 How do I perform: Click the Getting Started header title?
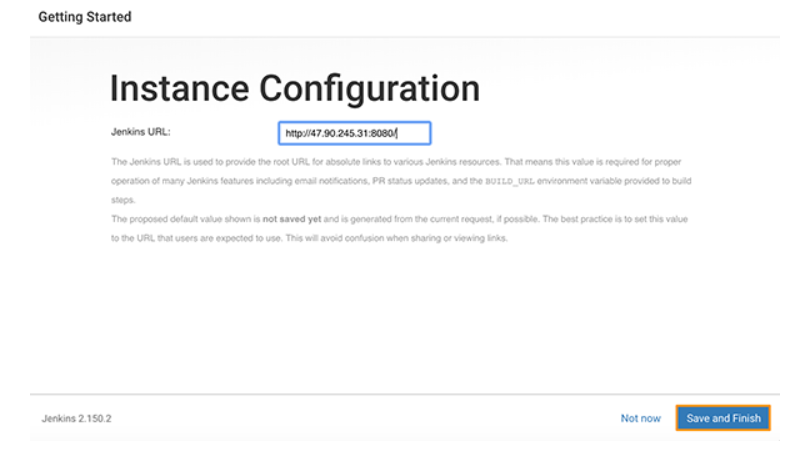click(x=85, y=17)
